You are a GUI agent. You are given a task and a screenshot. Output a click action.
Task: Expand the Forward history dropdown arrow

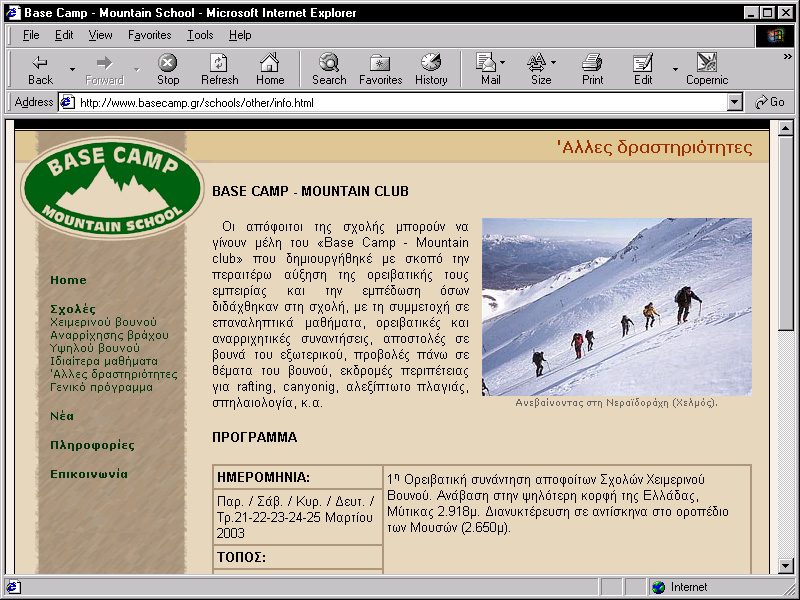pyautogui.click(x=136, y=69)
